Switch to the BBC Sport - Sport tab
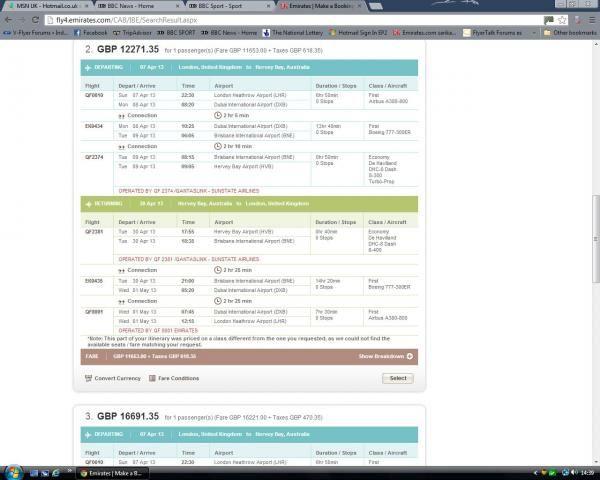Screen dimensions: 600x480 click(x=227, y=6)
